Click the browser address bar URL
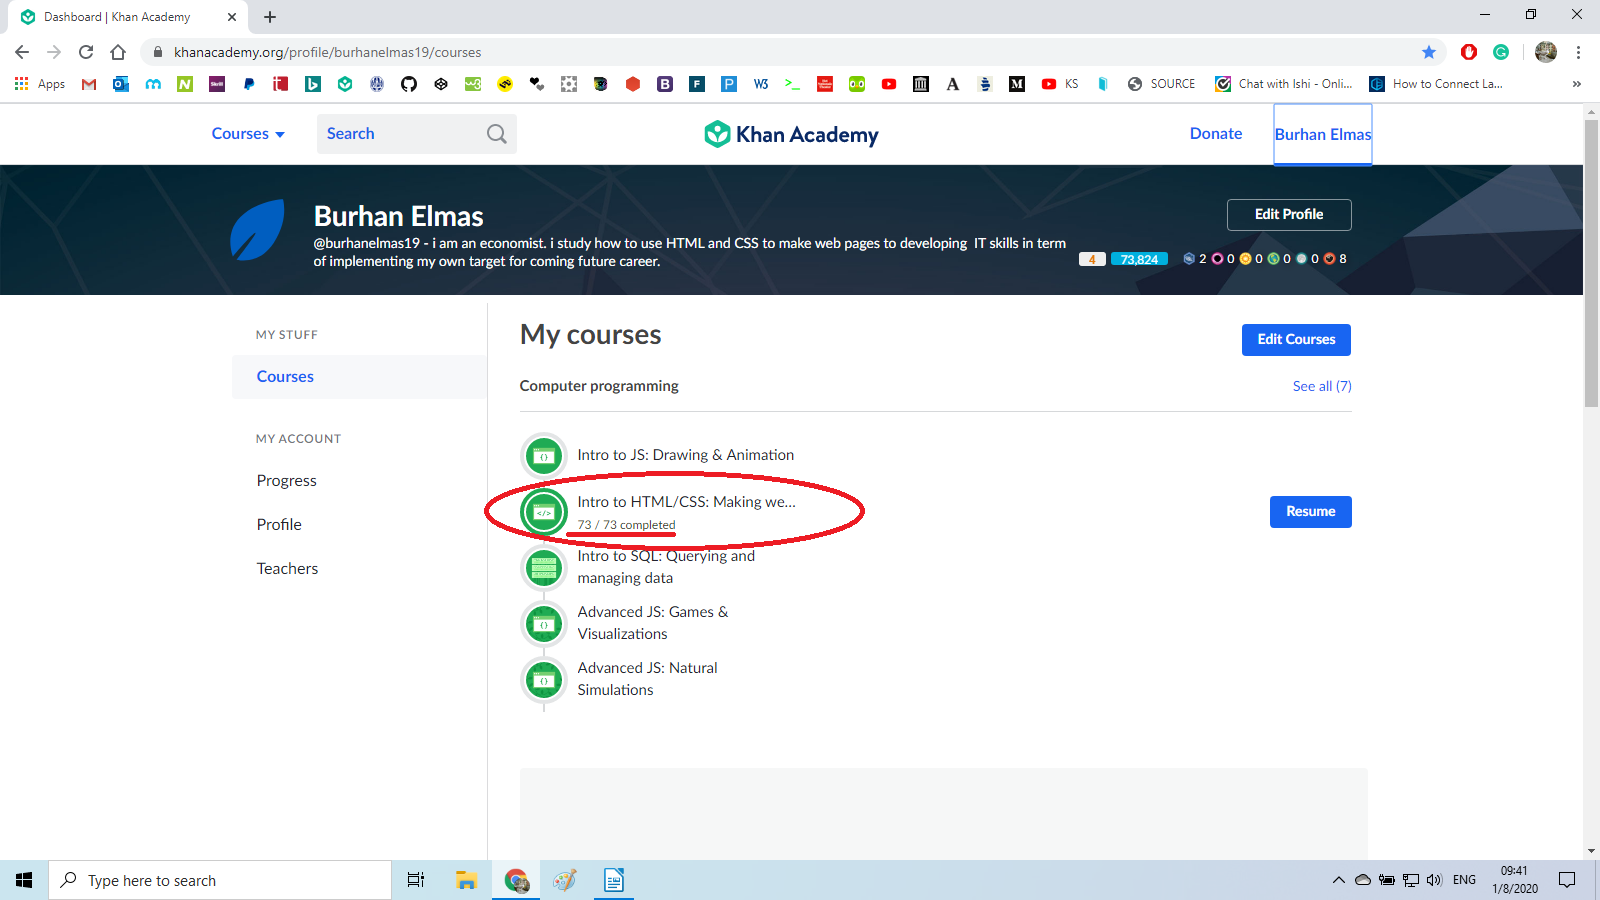Viewport: 1600px width, 900px height. [327, 52]
